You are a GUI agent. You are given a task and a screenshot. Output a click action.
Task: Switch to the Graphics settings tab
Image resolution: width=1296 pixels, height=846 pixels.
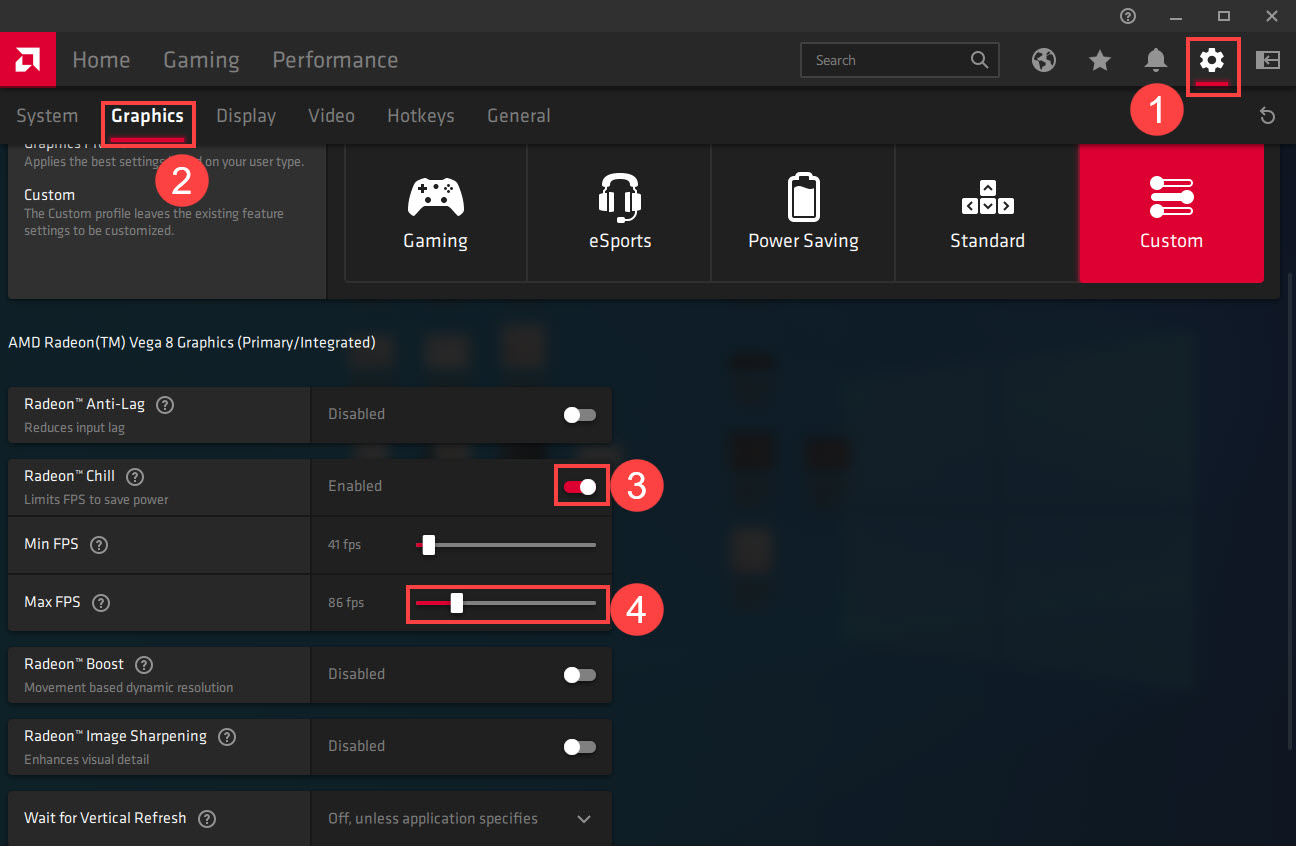[147, 116]
